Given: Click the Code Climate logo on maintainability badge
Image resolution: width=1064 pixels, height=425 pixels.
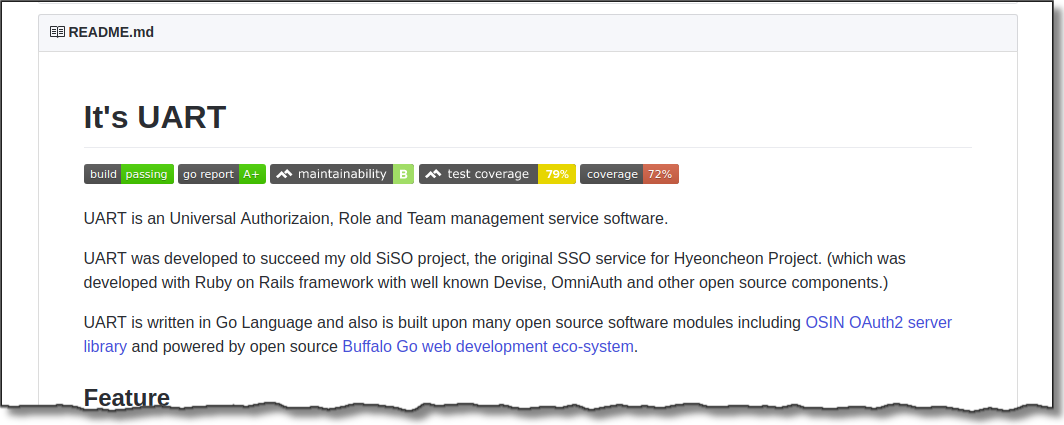Looking at the screenshot, I should pyautogui.click(x=284, y=174).
